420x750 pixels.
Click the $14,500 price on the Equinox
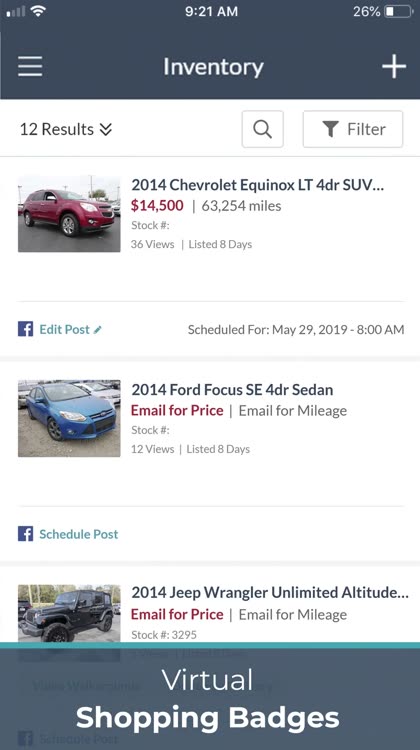click(x=157, y=206)
